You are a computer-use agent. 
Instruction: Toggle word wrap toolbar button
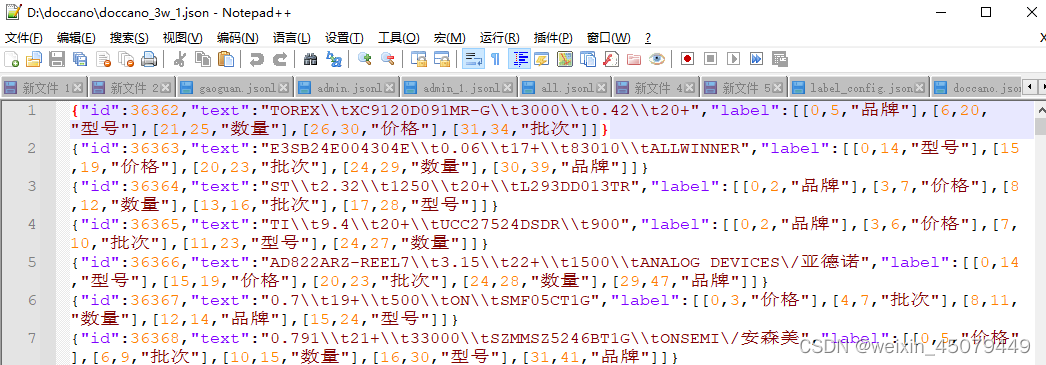coord(473,59)
